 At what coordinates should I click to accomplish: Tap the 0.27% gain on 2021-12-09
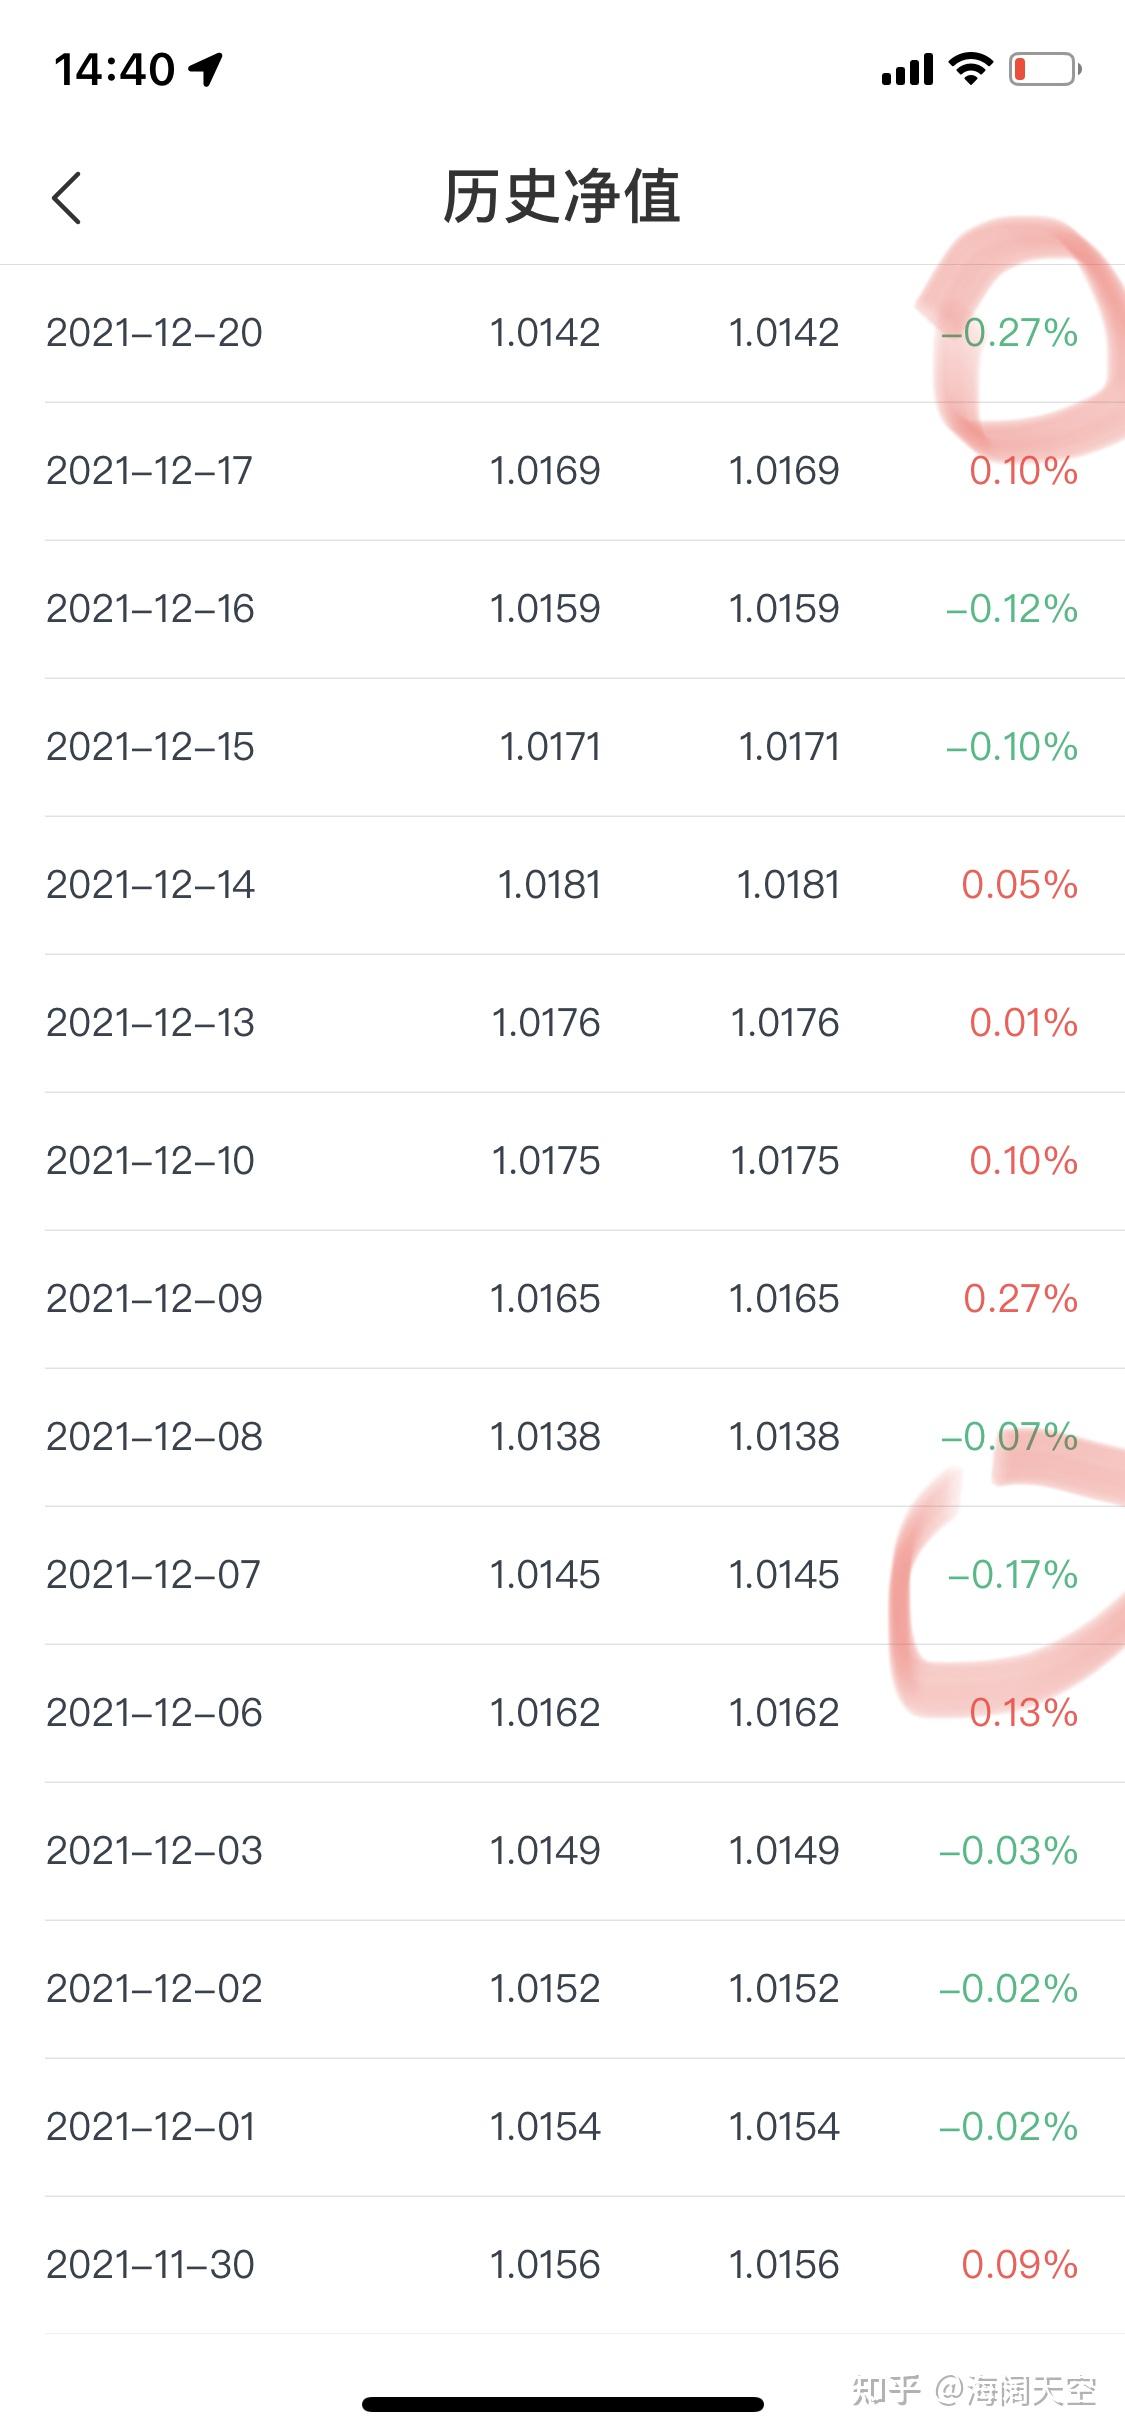point(1020,1299)
